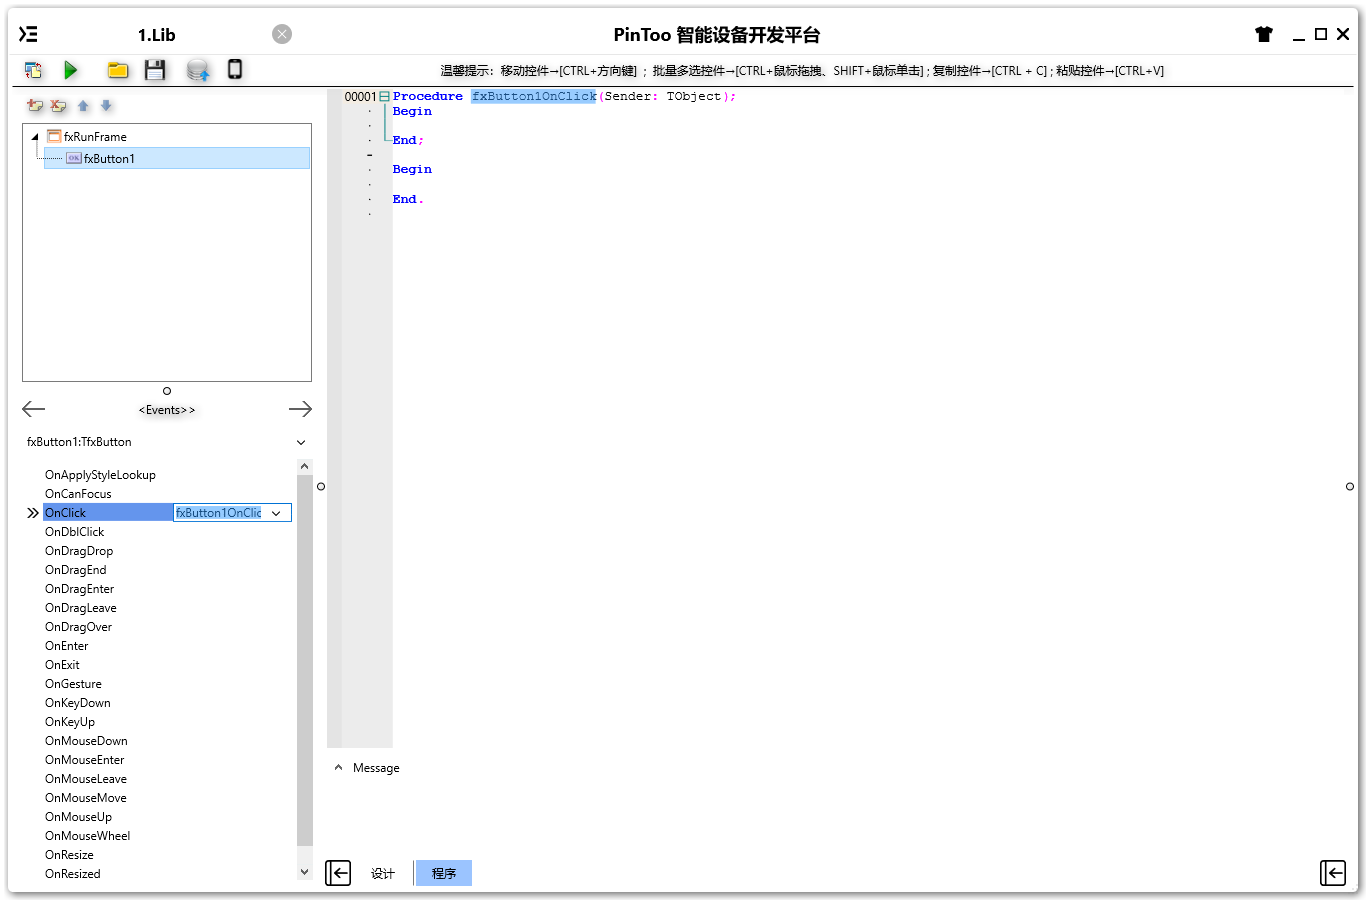Click the sidebar collapse icon beside 1.Lib
The width and height of the screenshot is (1366, 900).
(x=29, y=34)
